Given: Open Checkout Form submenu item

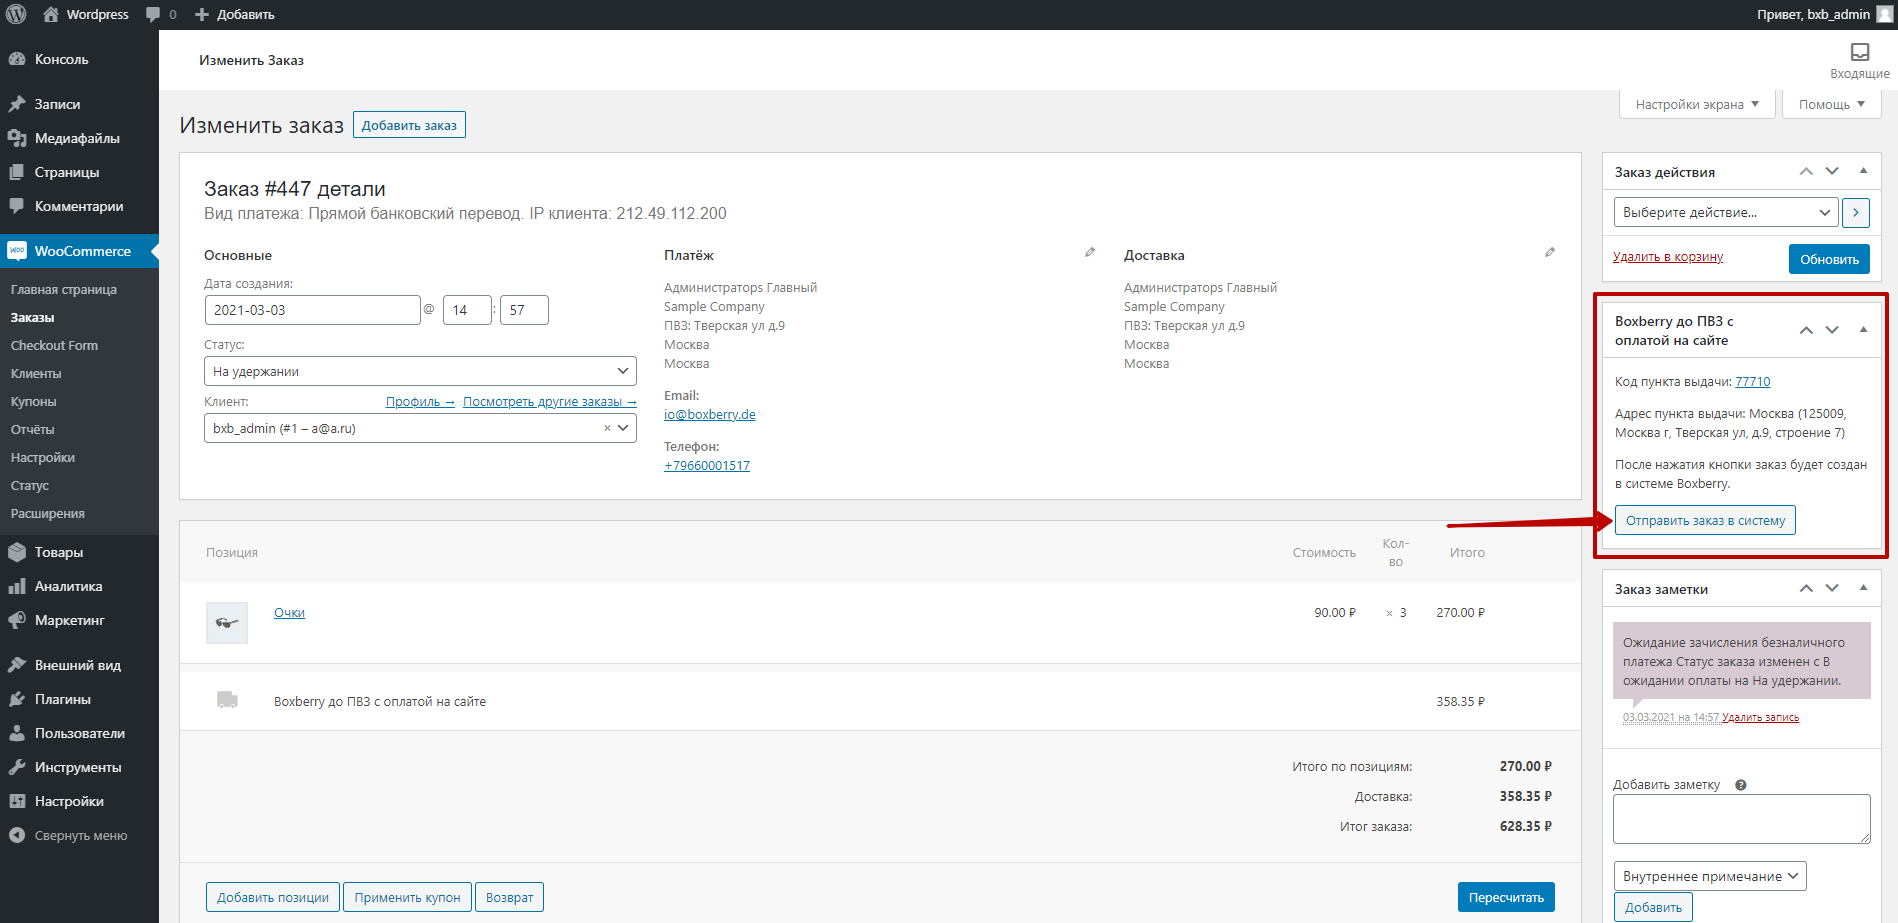Looking at the screenshot, I should coord(79,345).
